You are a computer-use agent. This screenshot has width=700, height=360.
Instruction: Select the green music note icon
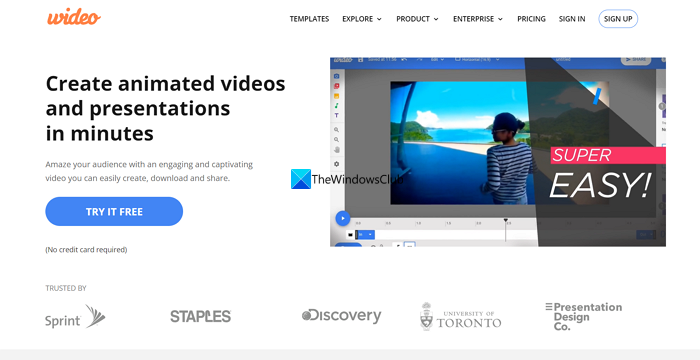337,106
